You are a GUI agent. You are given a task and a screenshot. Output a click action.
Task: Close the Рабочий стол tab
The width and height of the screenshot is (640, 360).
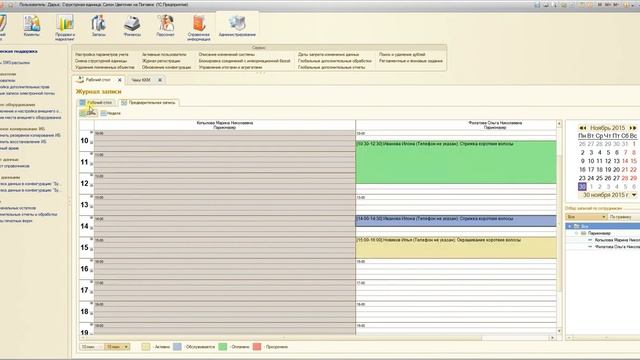click(x=120, y=80)
